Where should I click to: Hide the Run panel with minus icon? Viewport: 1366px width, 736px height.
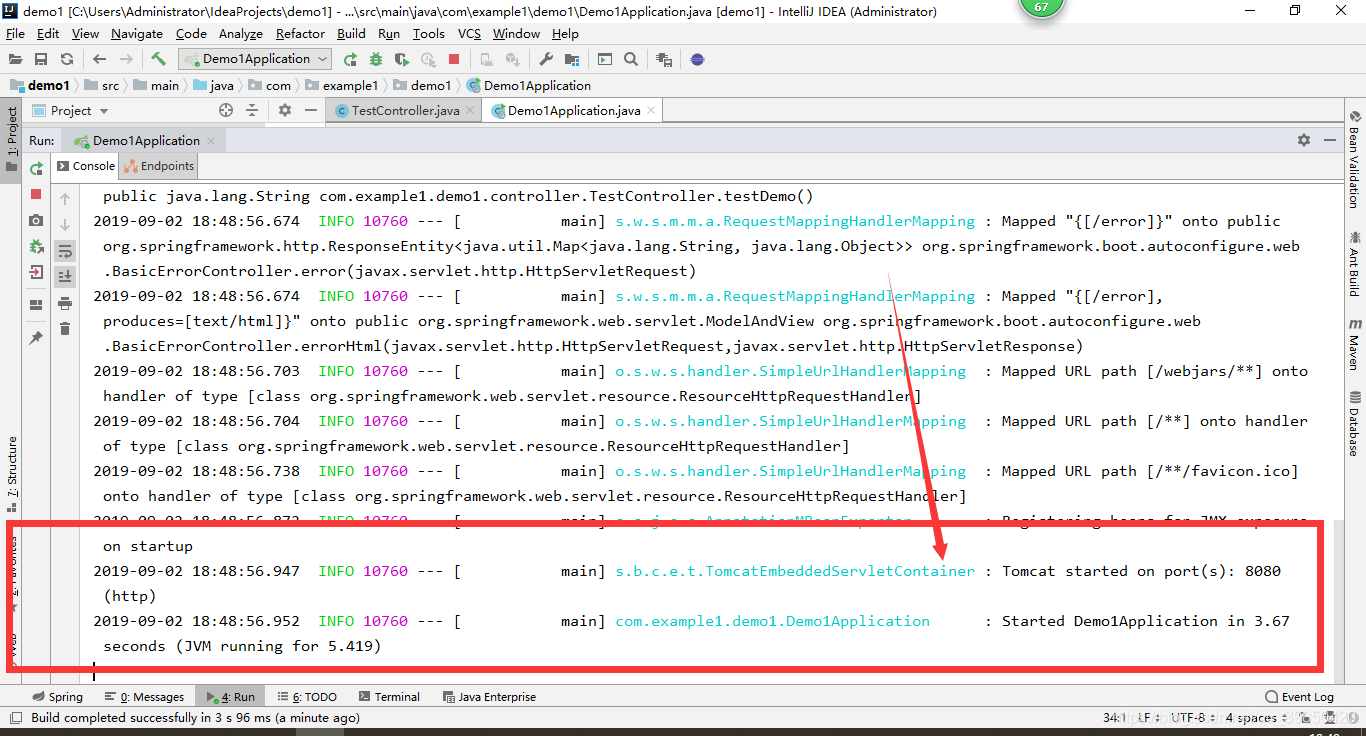[1329, 141]
